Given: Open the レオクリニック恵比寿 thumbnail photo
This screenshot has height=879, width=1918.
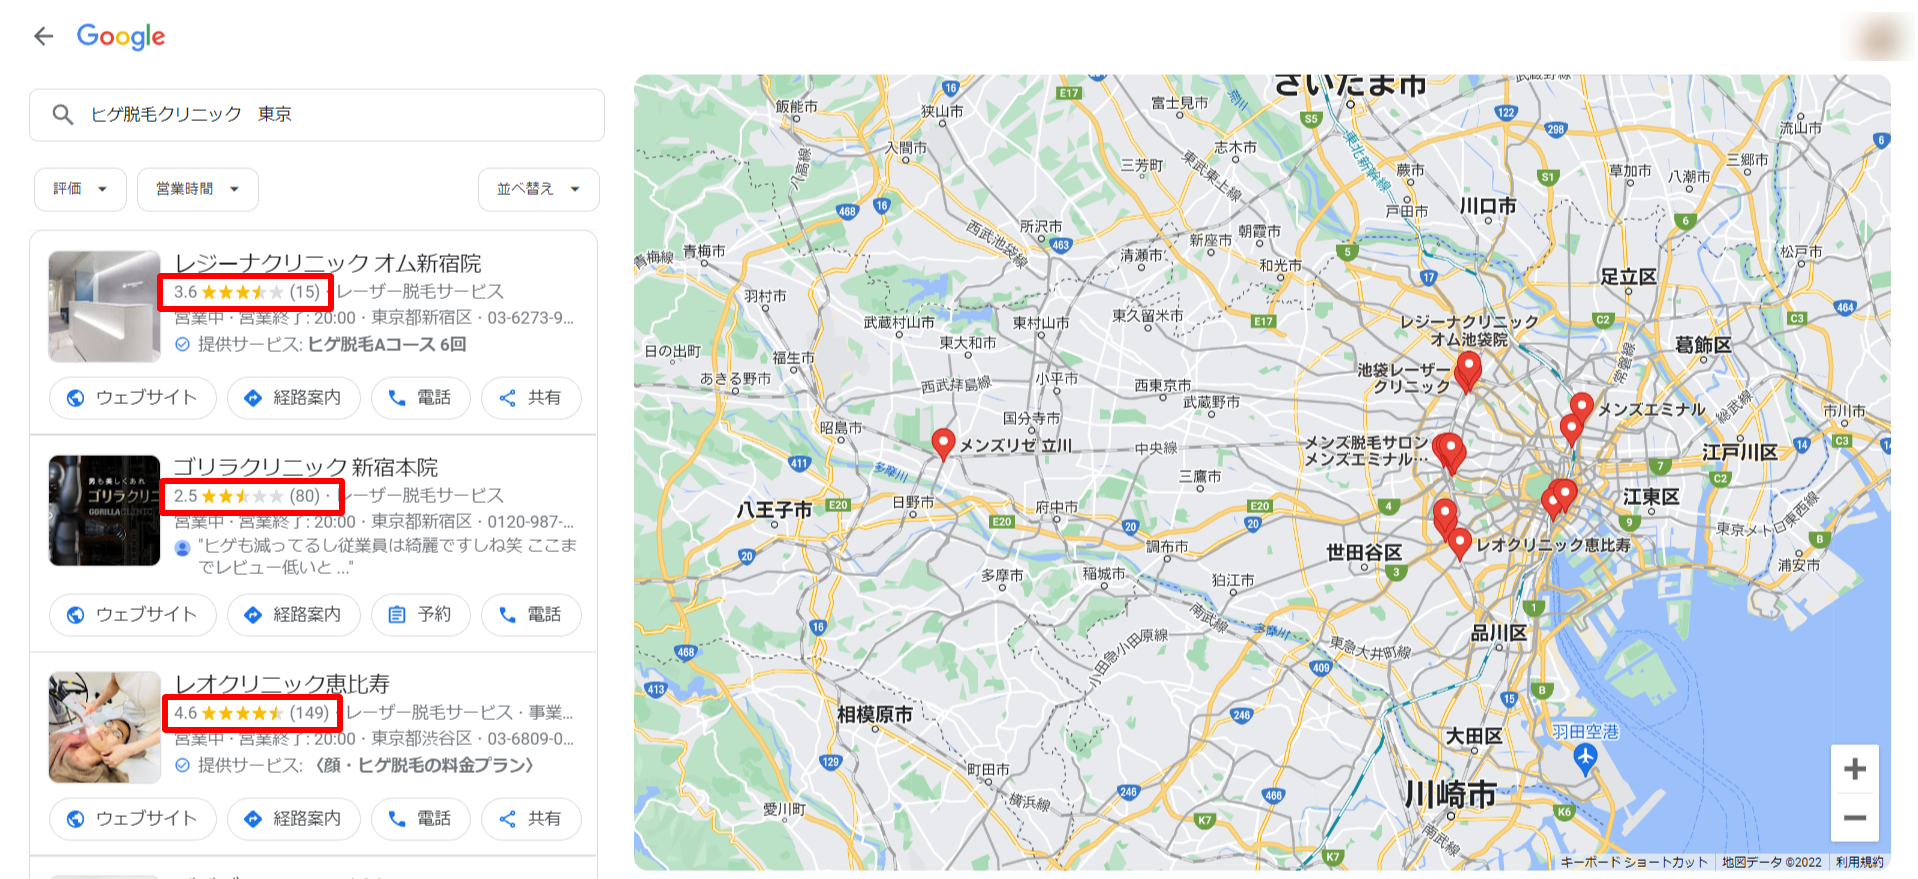Looking at the screenshot, I should pyautogui.click(x=105, y=727).
